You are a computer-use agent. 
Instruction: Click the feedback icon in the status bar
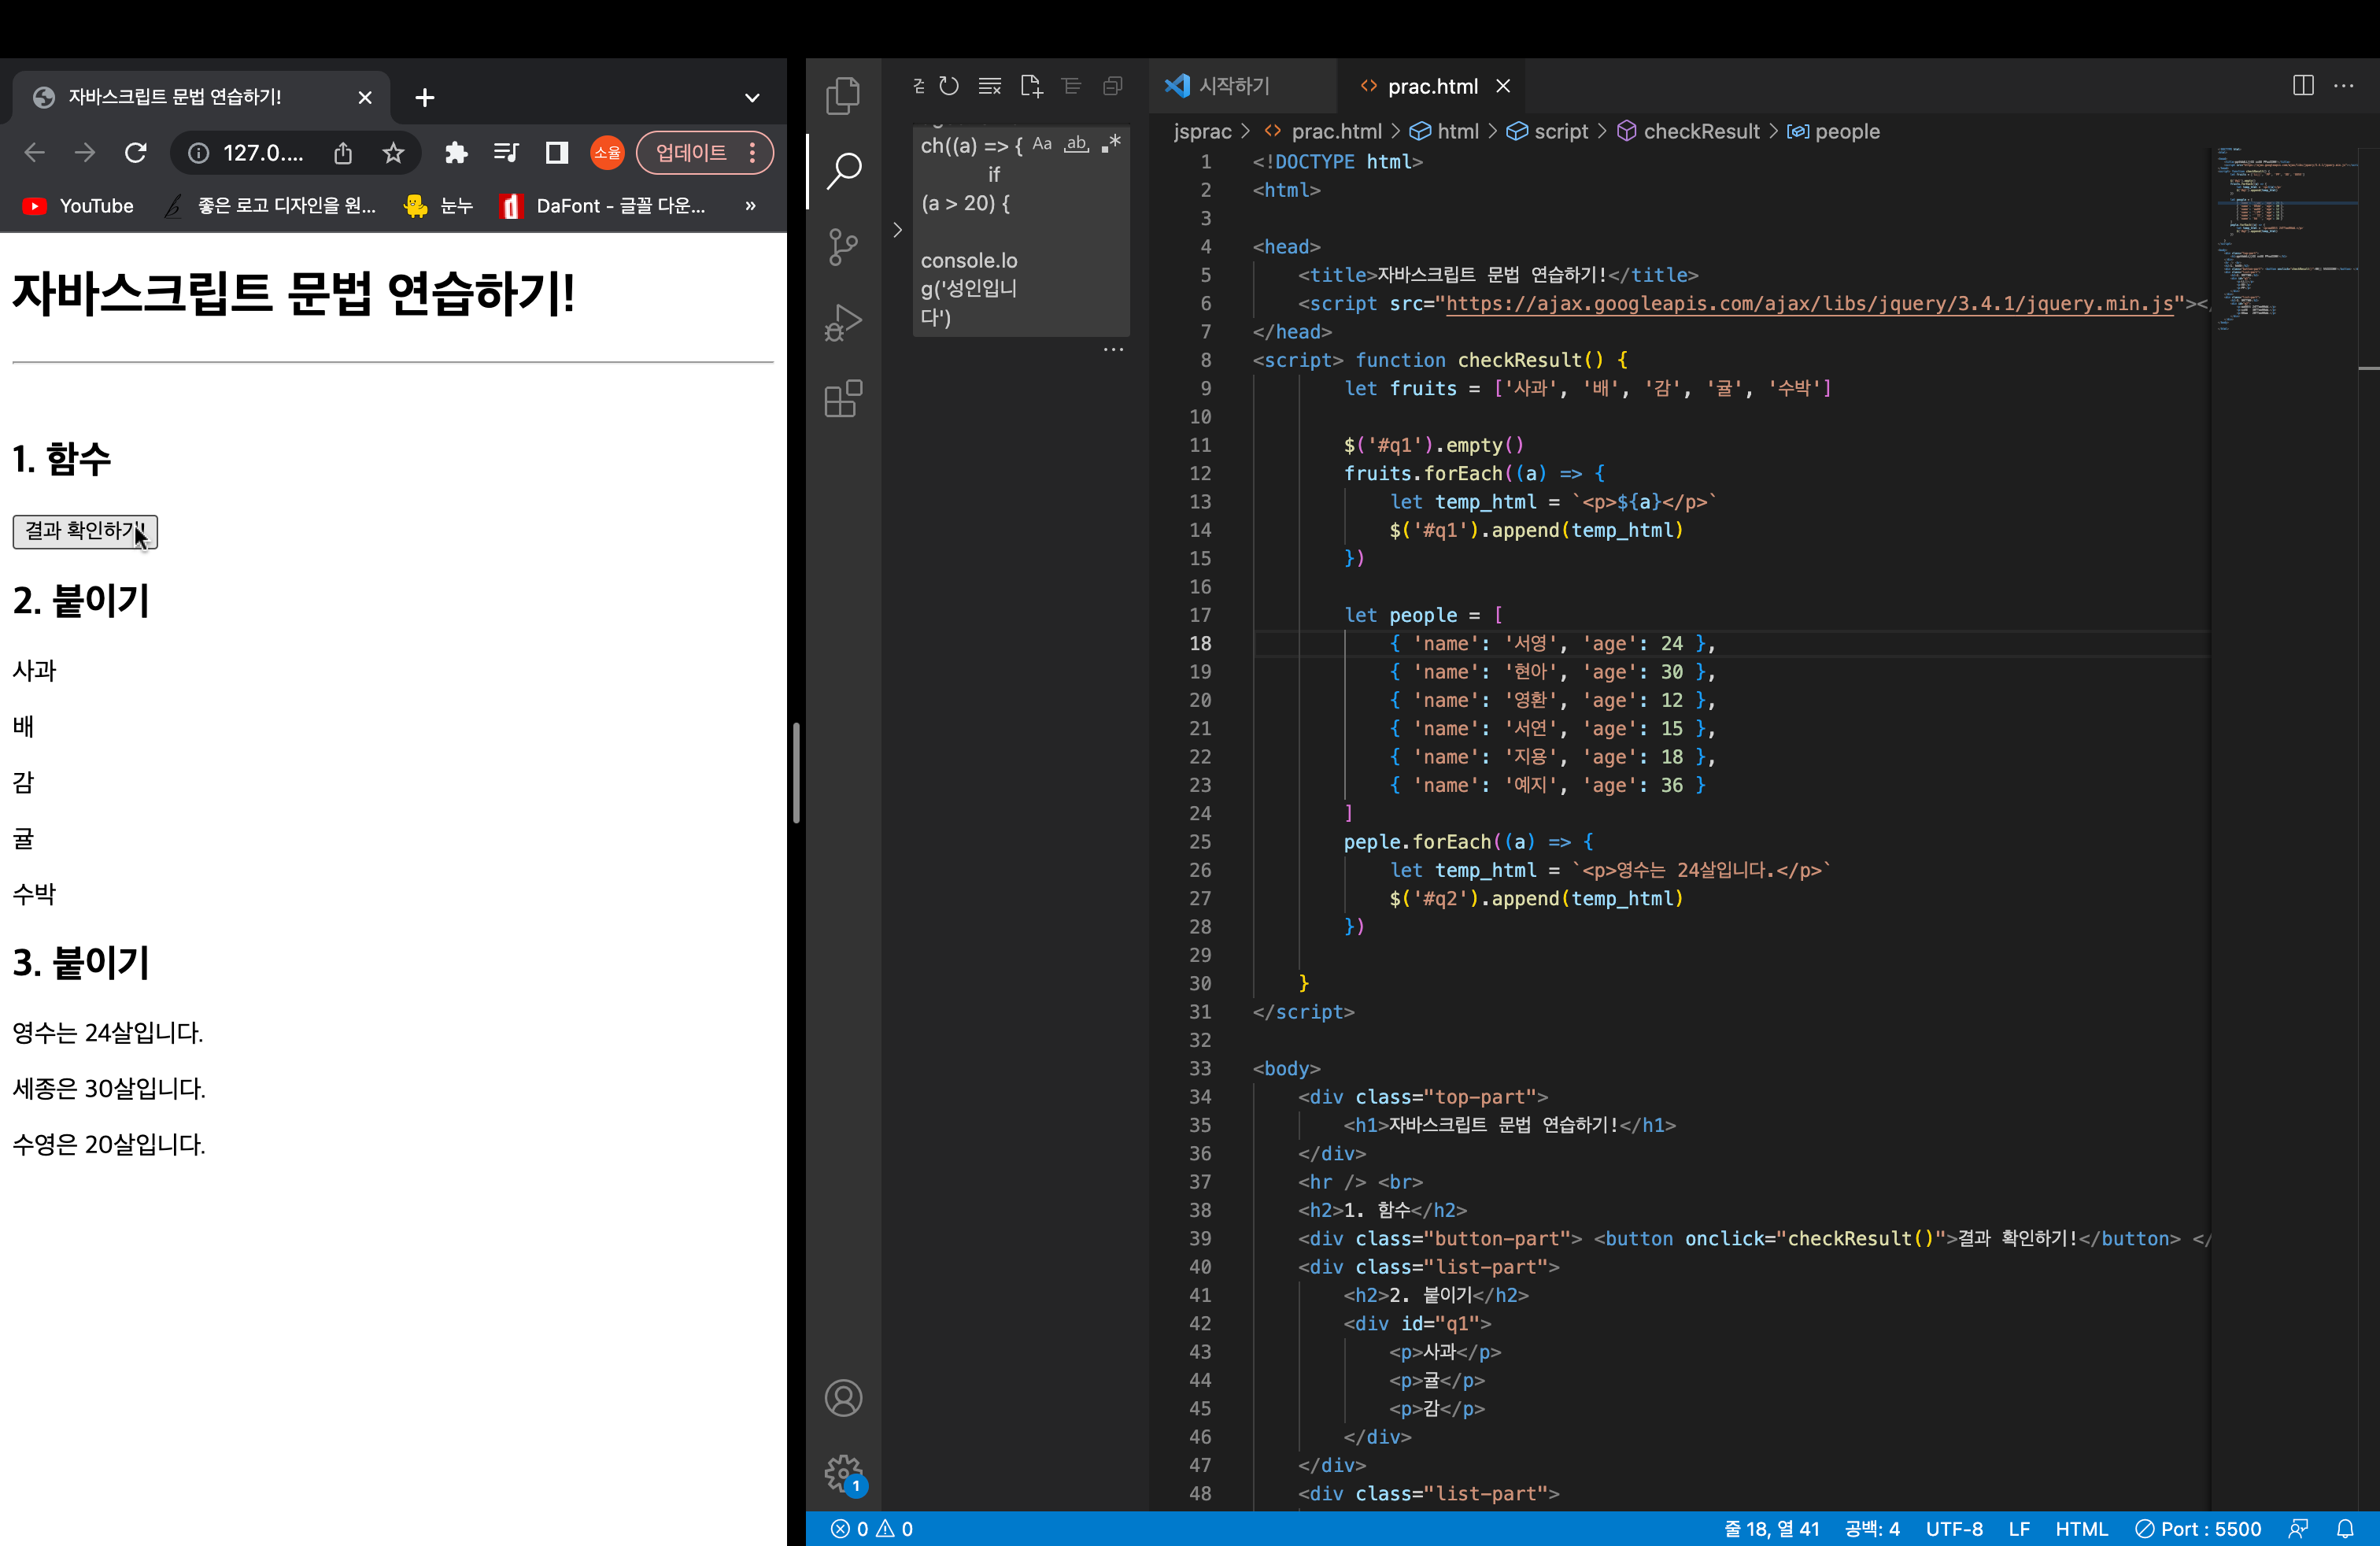click(2298, 1529)
